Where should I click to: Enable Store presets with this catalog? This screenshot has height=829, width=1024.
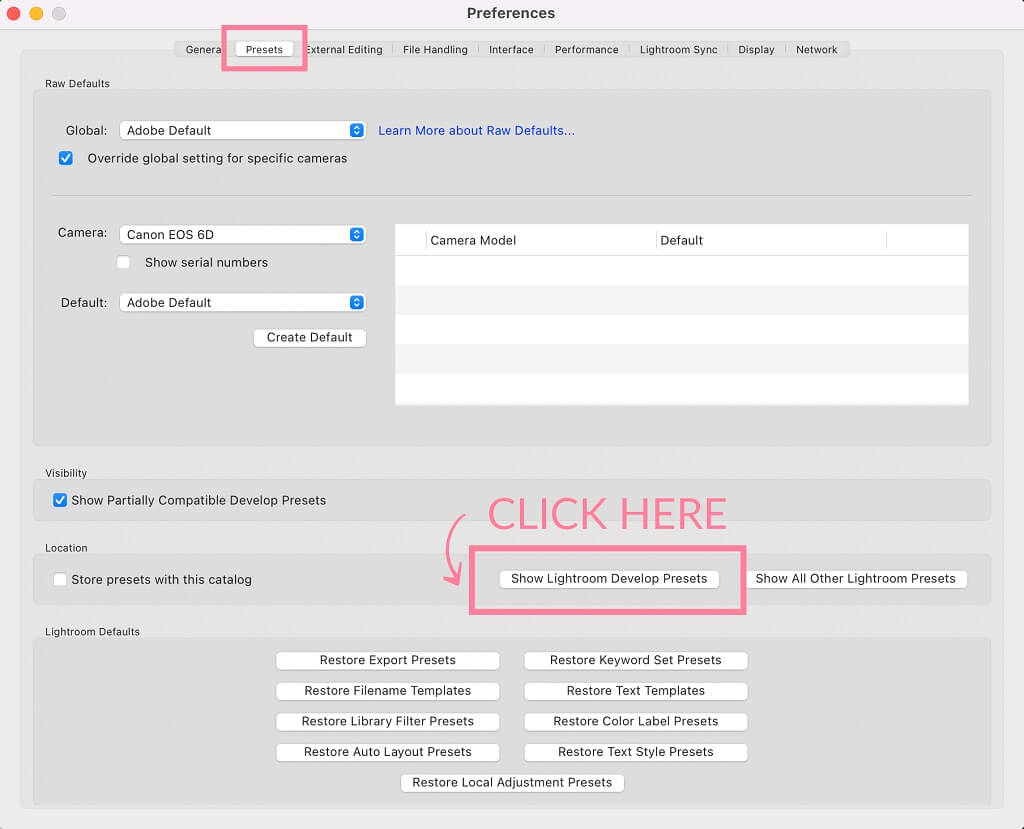click(60, 580)
